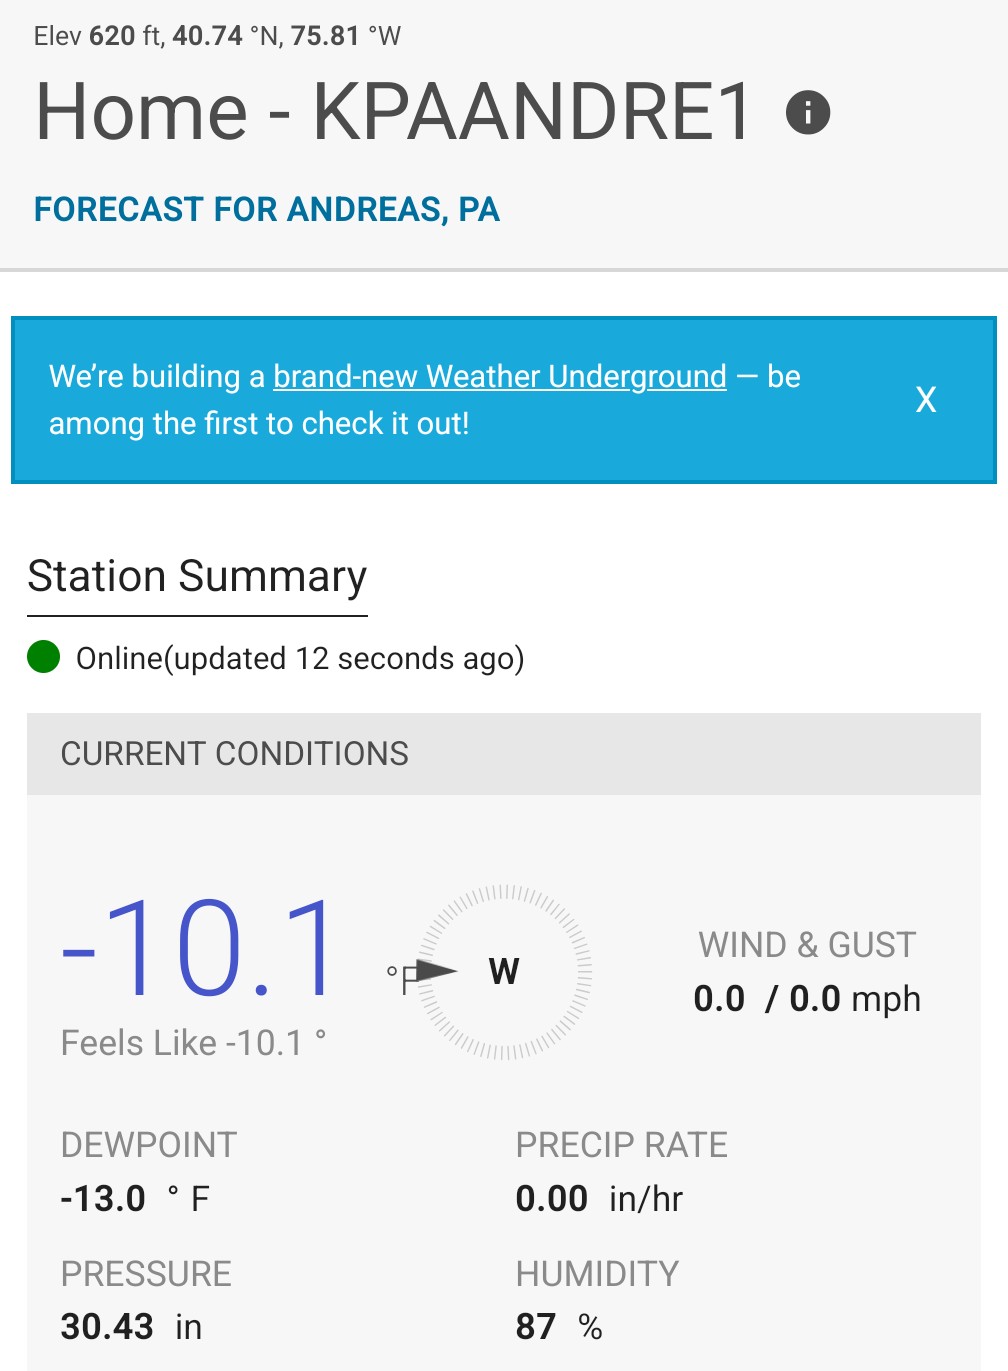
Task: Click the 0.0 / 0.0 mph wind value
Action: [x=807, y=999]
